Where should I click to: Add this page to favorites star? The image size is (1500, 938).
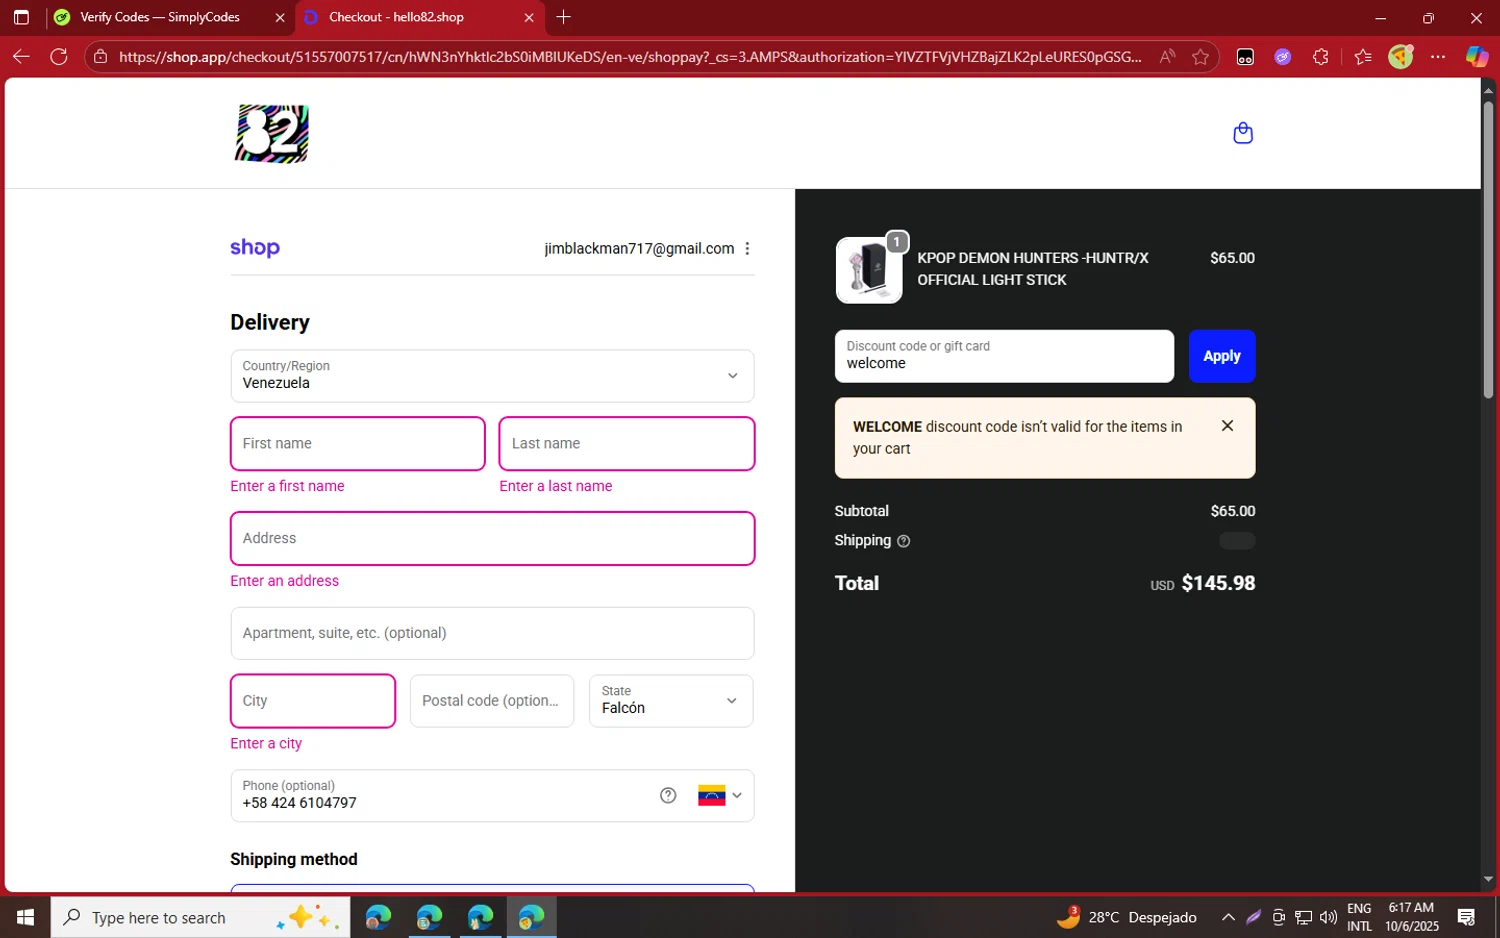pos(1201,57)
